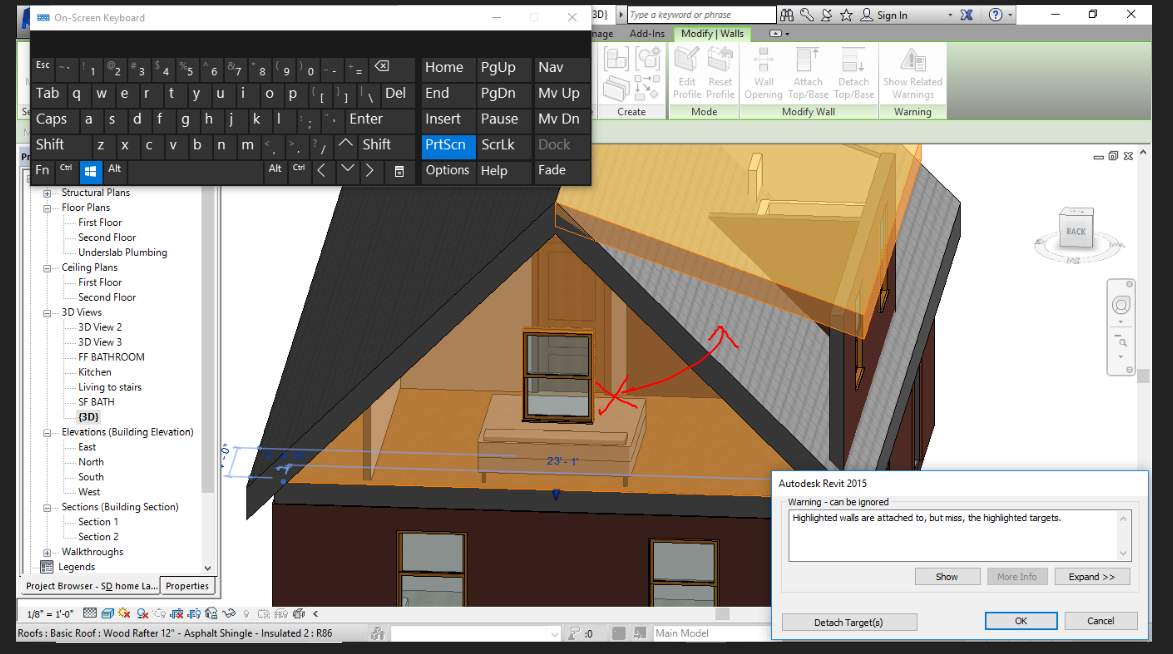The image size is (1173, 654).
Task: Switch to Project Browser panel tab
Action: pos(91,586)
